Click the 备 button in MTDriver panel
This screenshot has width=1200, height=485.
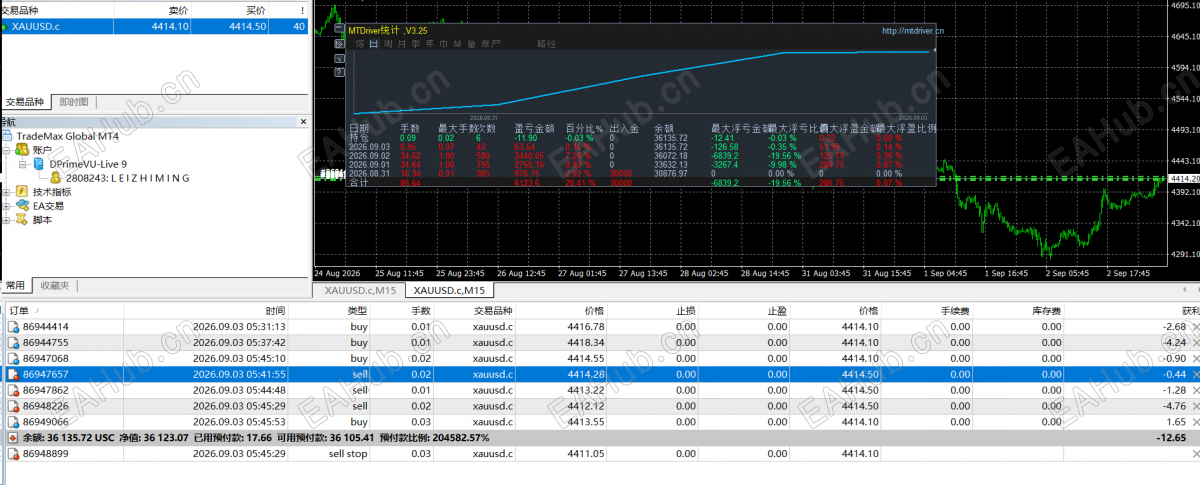(472, 44)
